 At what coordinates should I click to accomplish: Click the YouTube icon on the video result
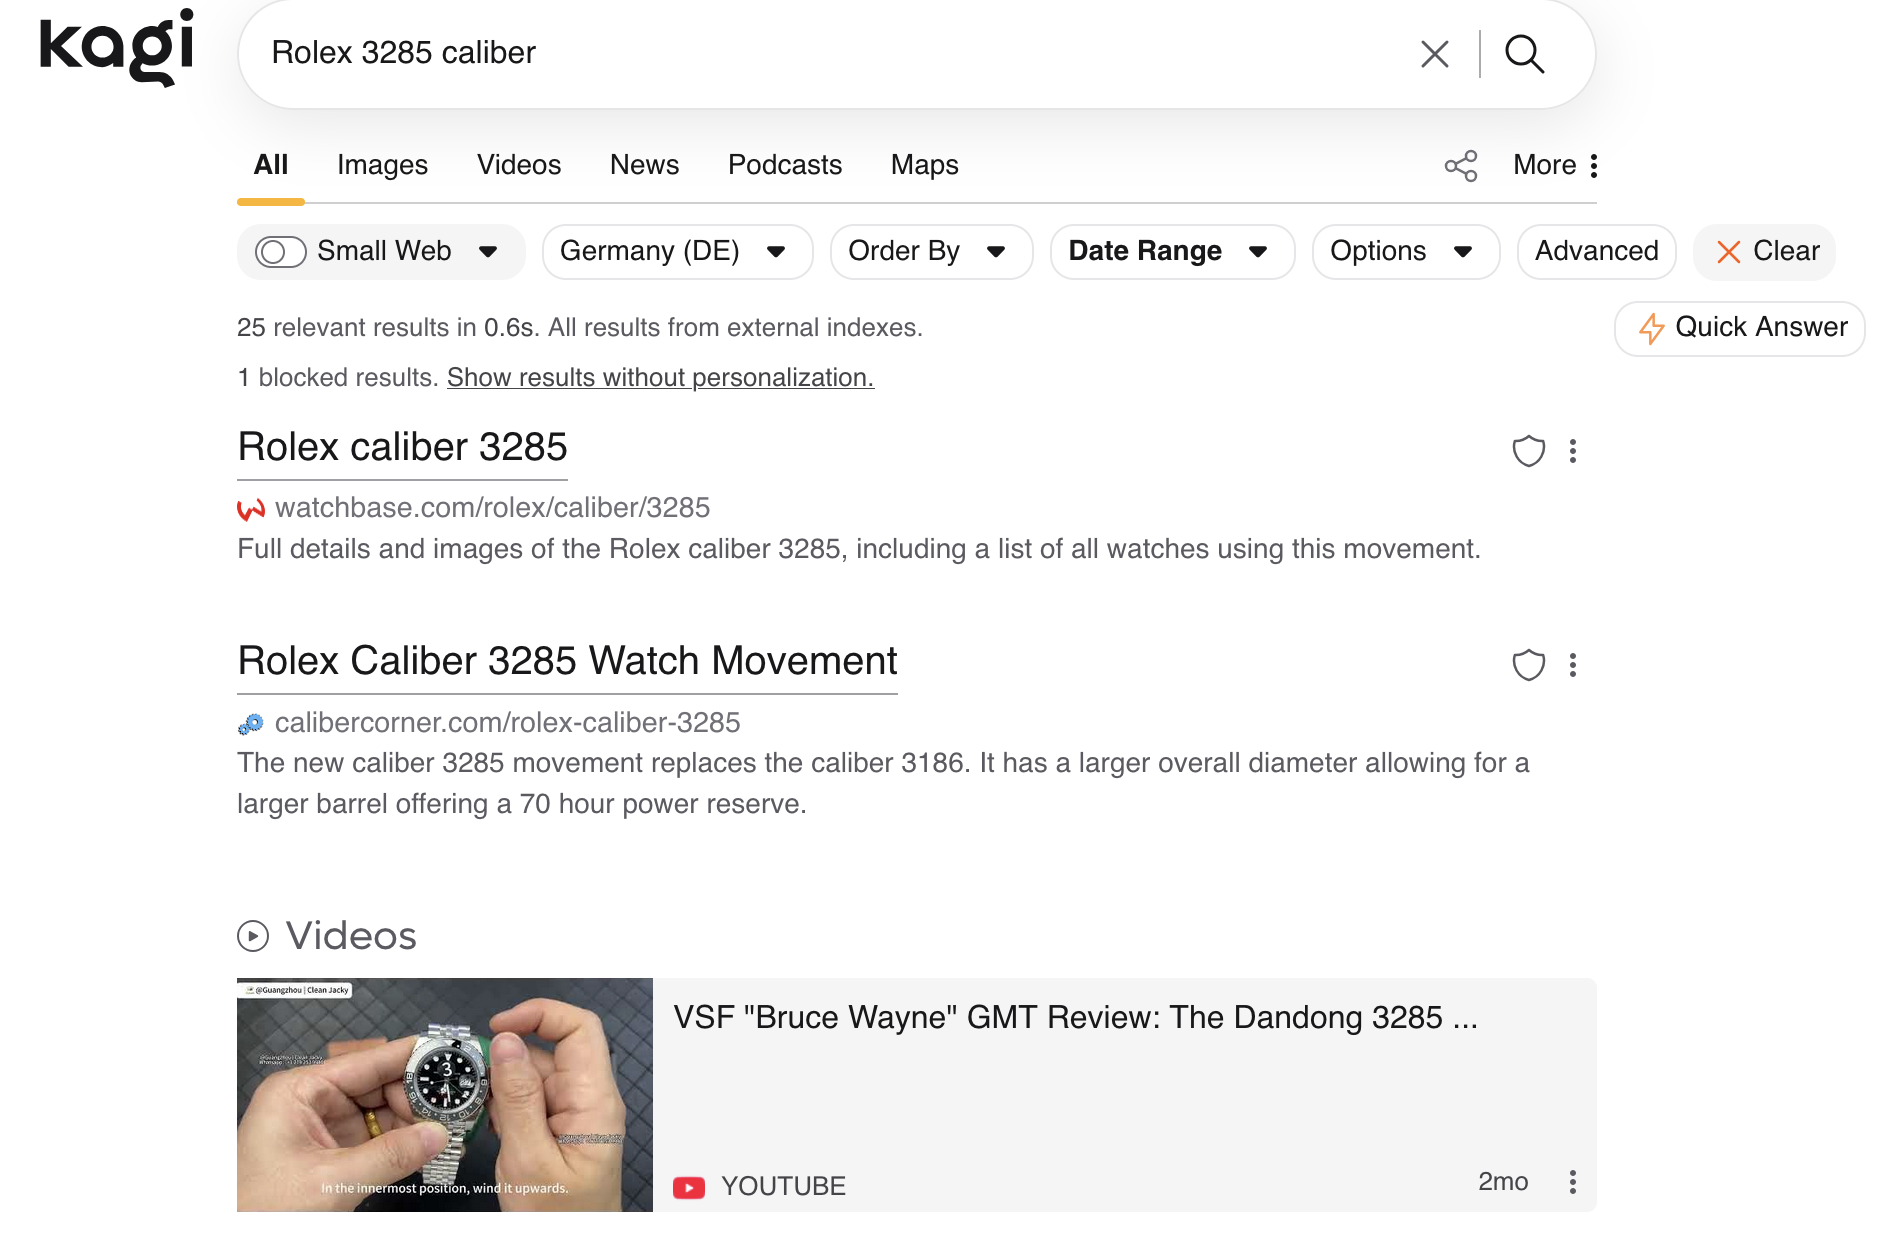(689, 1187)
